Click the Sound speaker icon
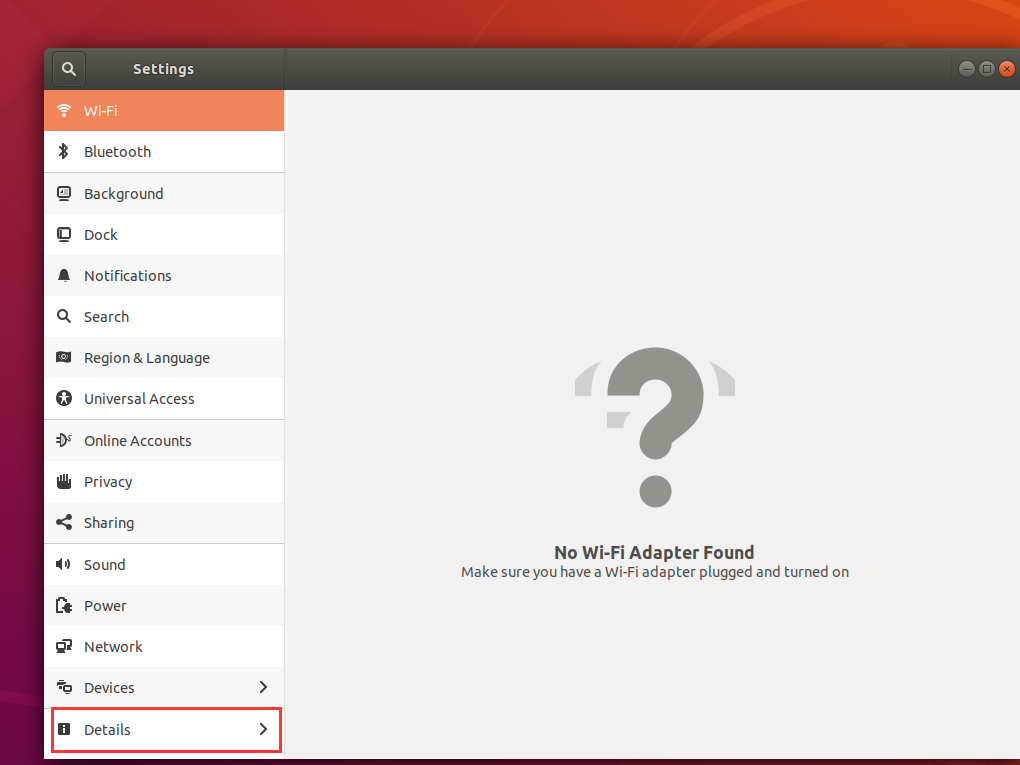Viewport: 1020px width, 765px height. click(64, 564)
